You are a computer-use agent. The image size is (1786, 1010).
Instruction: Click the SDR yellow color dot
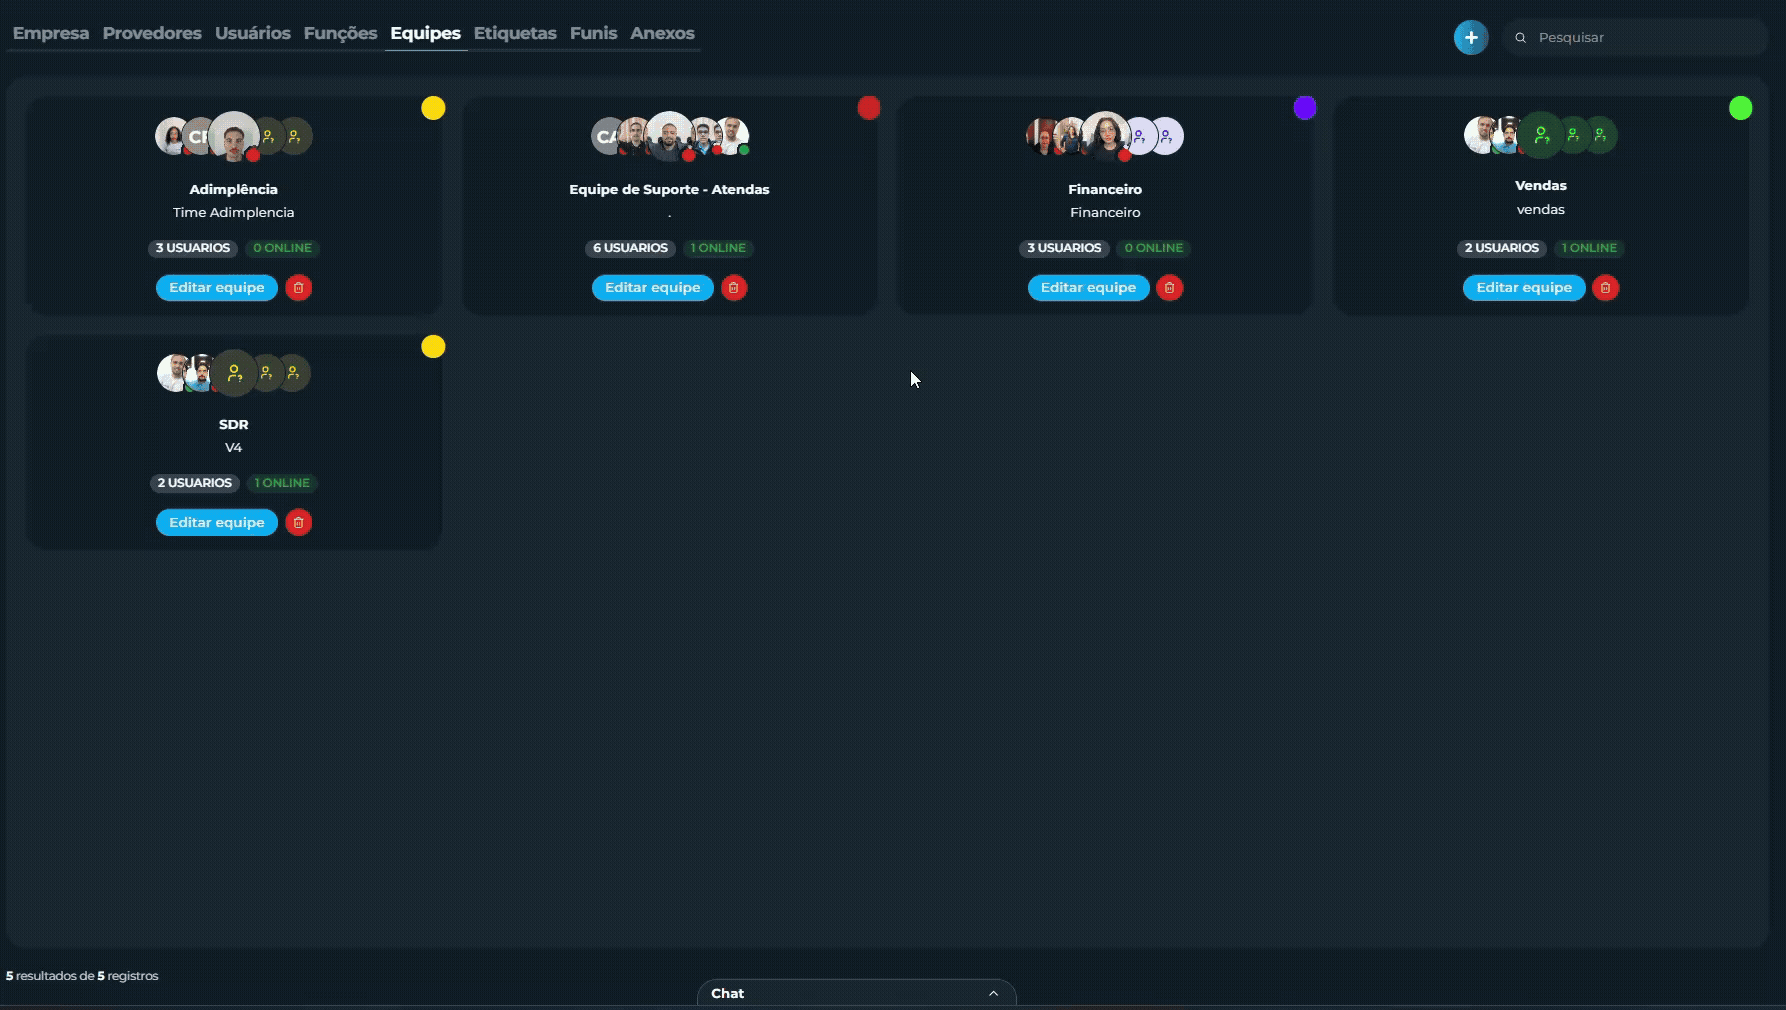(x=433, y=347)
